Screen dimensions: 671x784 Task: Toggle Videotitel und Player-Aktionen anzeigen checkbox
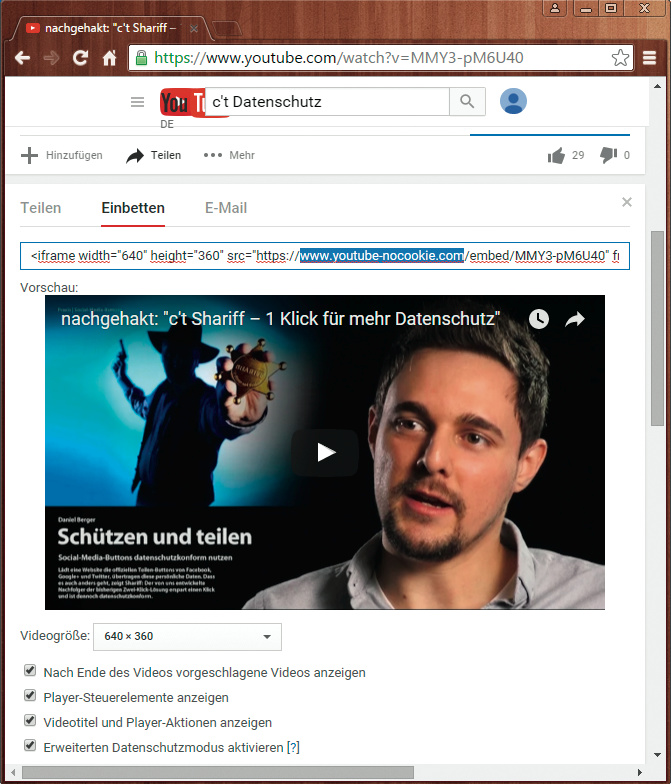click(x=30, y=720)
